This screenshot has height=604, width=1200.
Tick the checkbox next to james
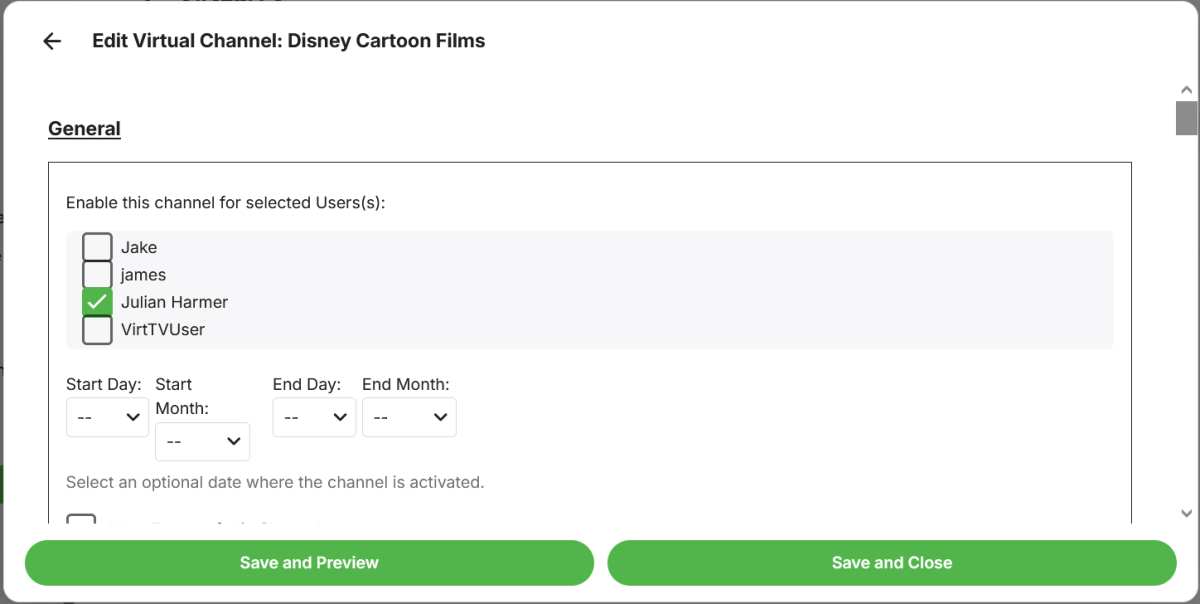97,274
